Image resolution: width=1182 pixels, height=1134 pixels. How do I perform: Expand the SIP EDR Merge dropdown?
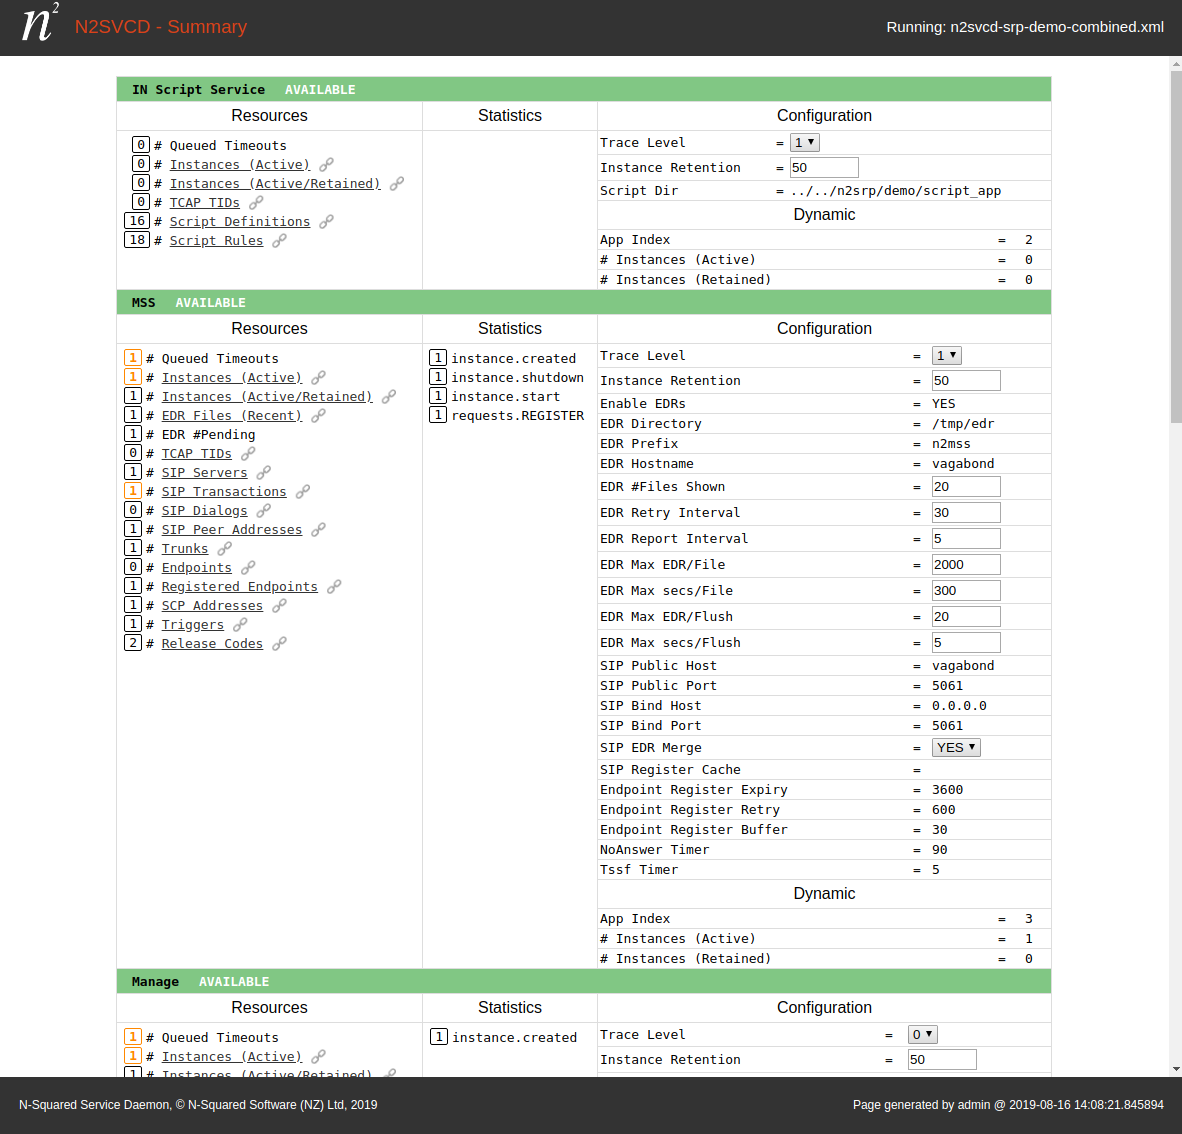click(956, 748)
